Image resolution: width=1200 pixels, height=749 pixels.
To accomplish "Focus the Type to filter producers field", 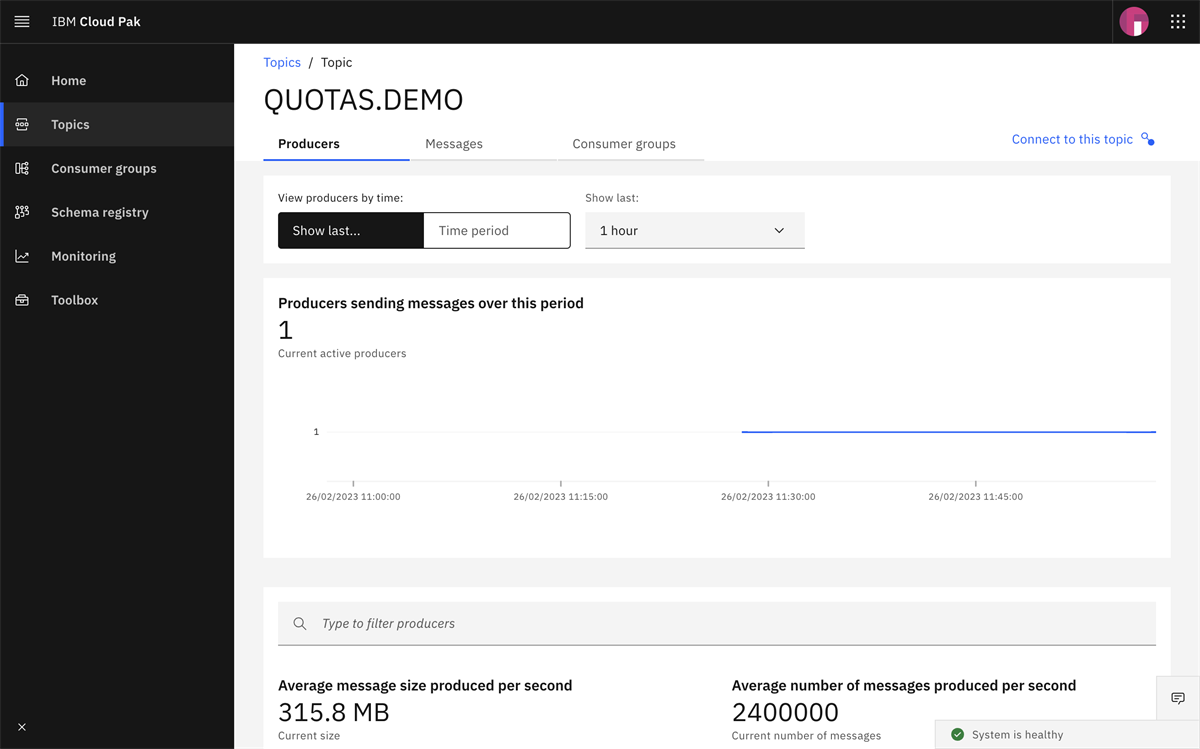I will point(717,623).
